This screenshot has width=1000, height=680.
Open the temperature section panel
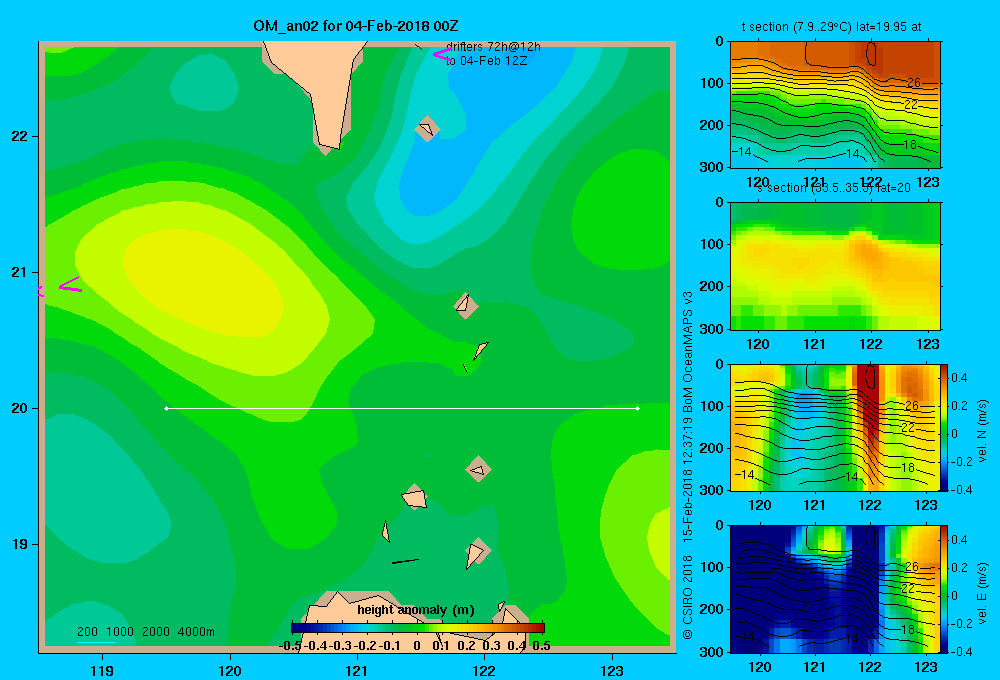pos(835,105)
